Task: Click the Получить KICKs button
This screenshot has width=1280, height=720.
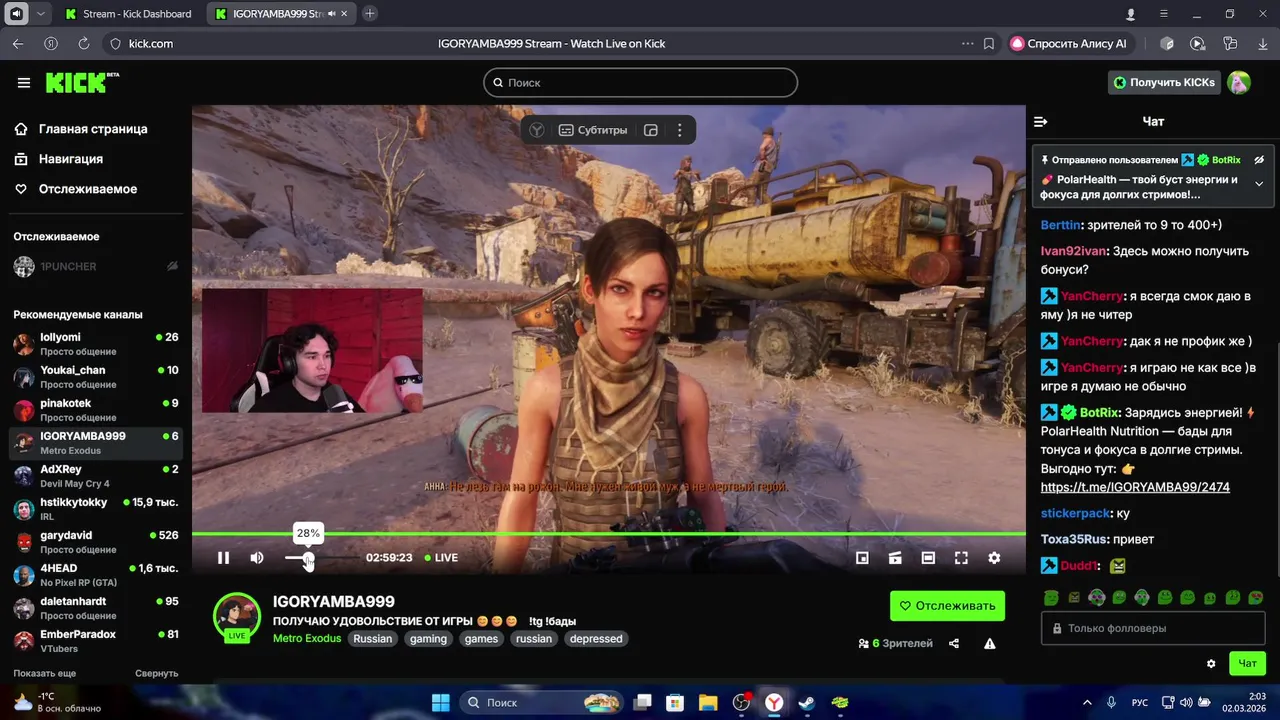Action: pyautogui.click(x=1163, y=82)
